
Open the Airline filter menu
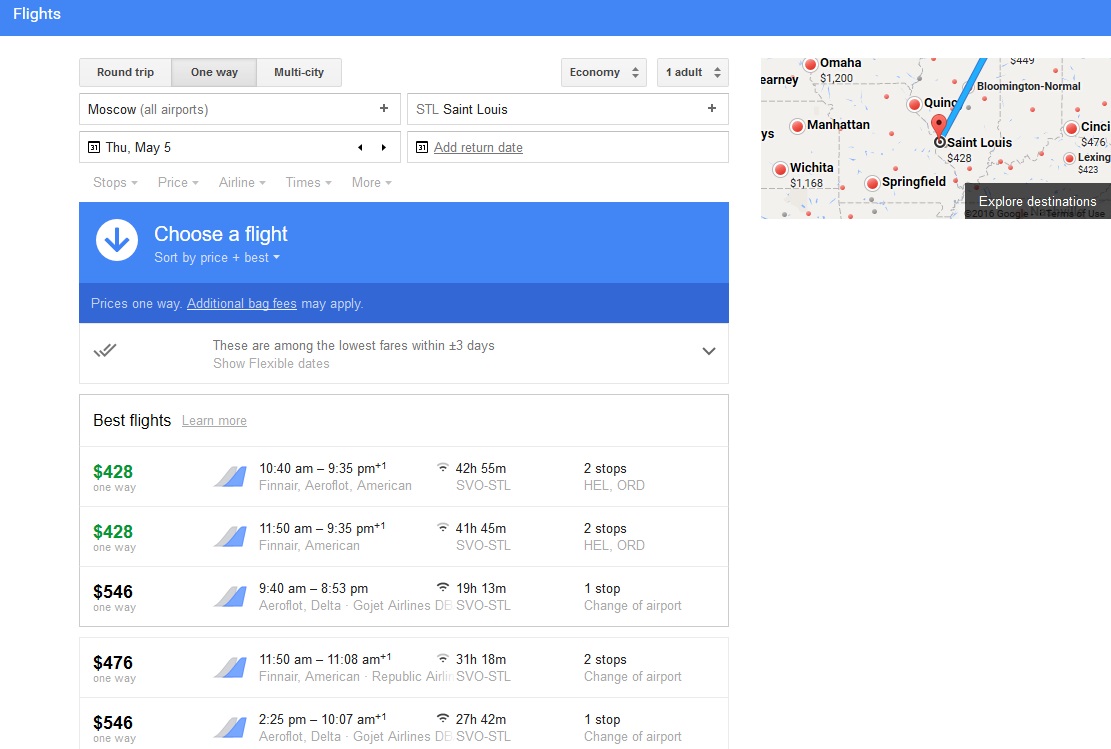point(242,182)
